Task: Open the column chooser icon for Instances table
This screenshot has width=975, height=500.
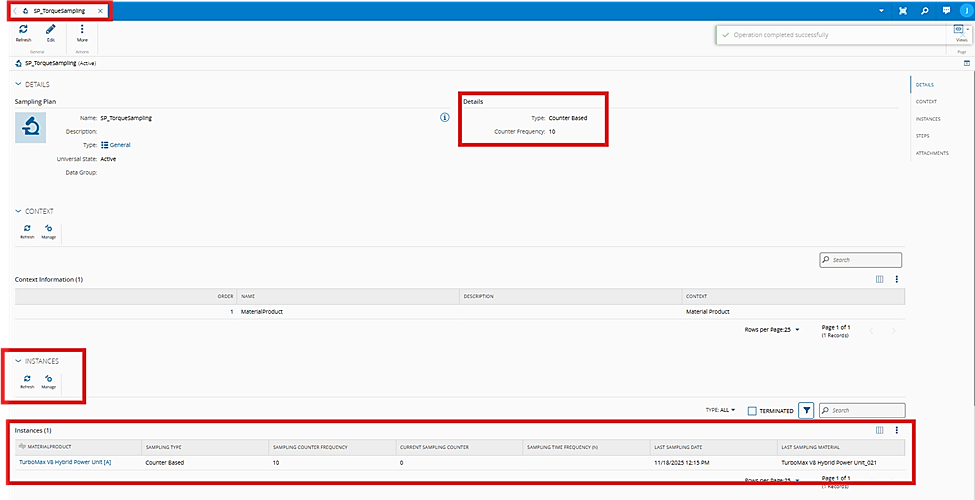Action: (x=879, y=430)
